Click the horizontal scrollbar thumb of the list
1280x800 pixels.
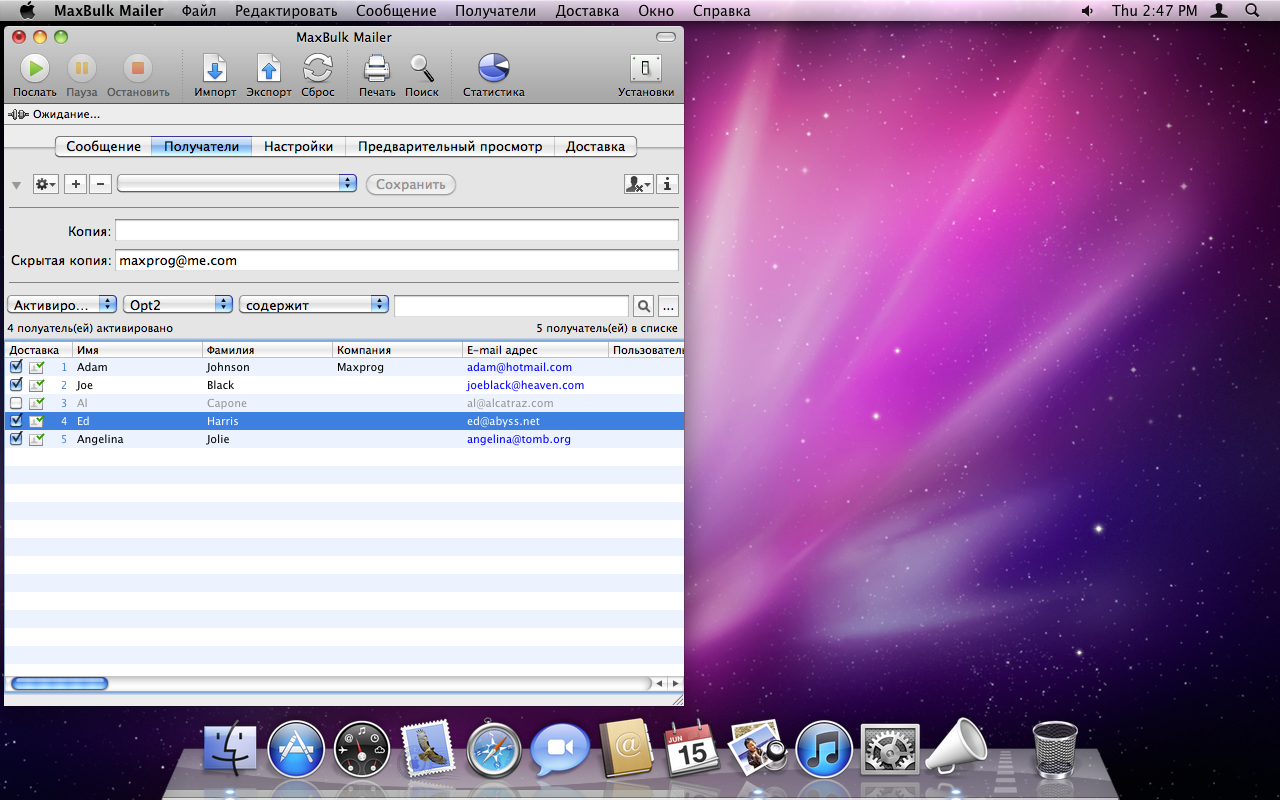[x=59, y=684]
